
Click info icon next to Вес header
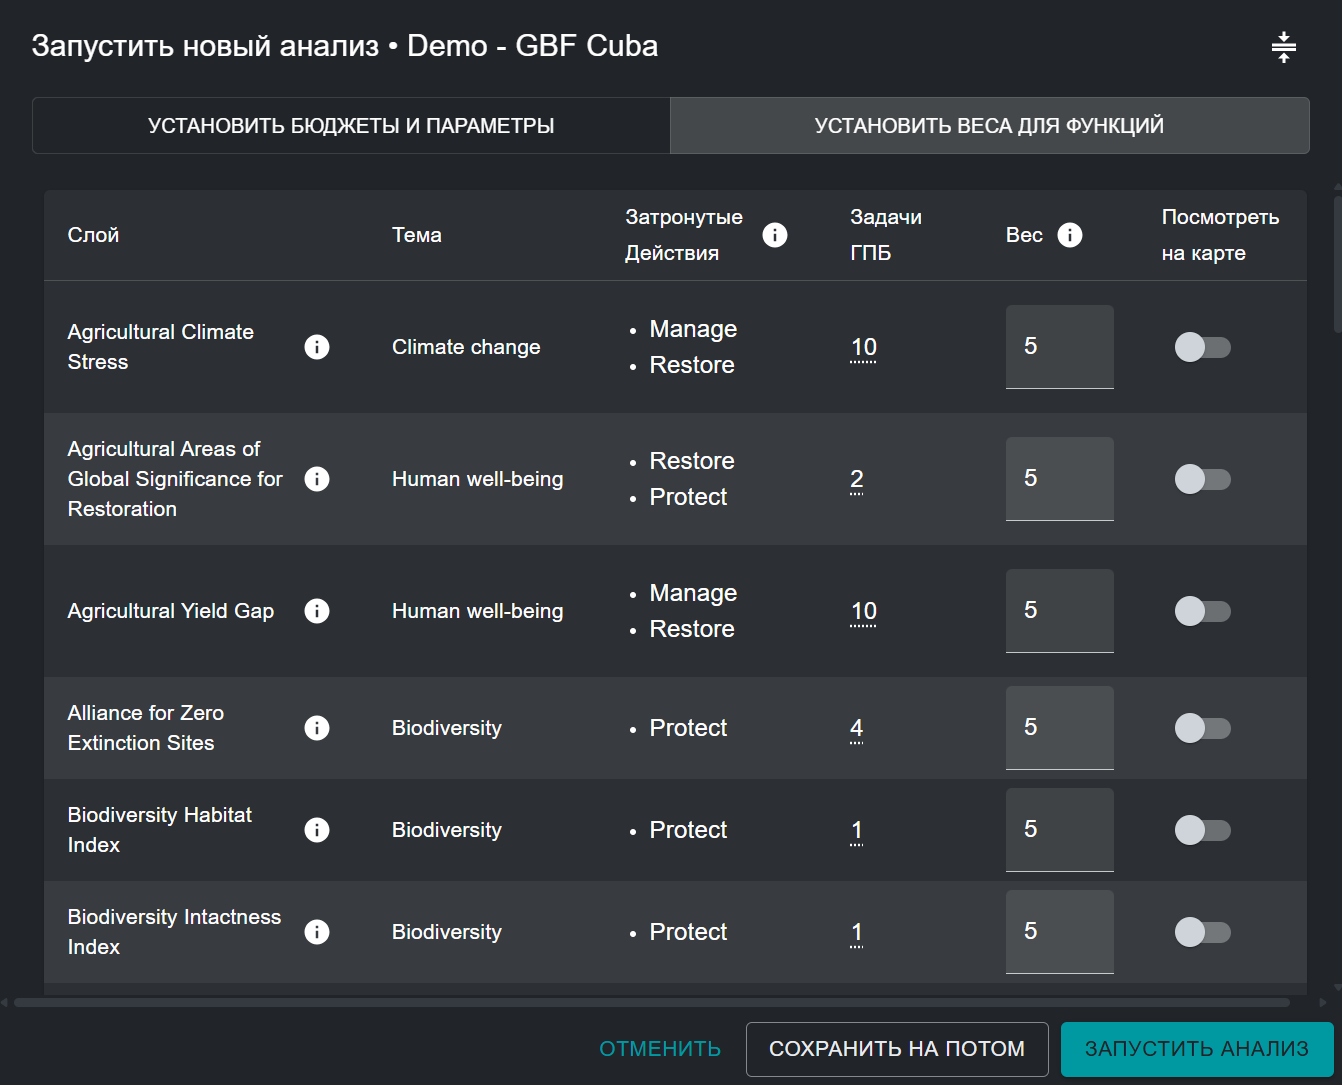tap(1070, 235)
